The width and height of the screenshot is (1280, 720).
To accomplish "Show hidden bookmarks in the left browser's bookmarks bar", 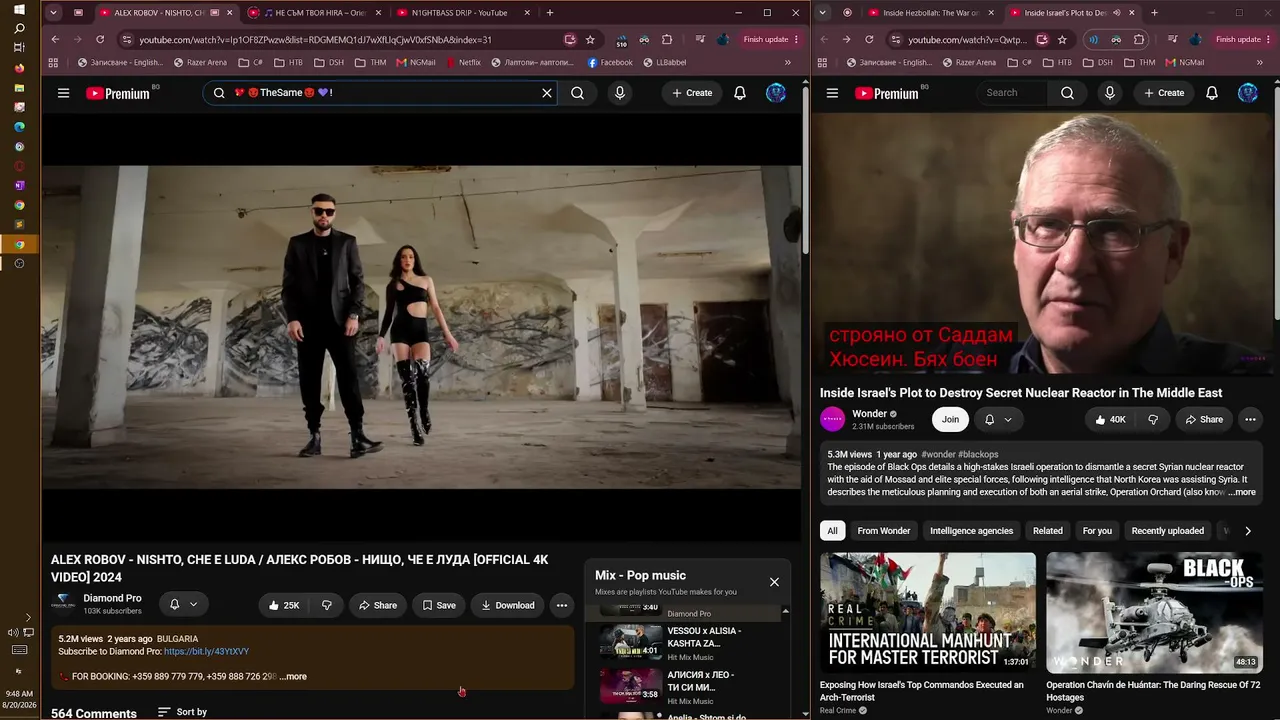I will click(788, 62).
